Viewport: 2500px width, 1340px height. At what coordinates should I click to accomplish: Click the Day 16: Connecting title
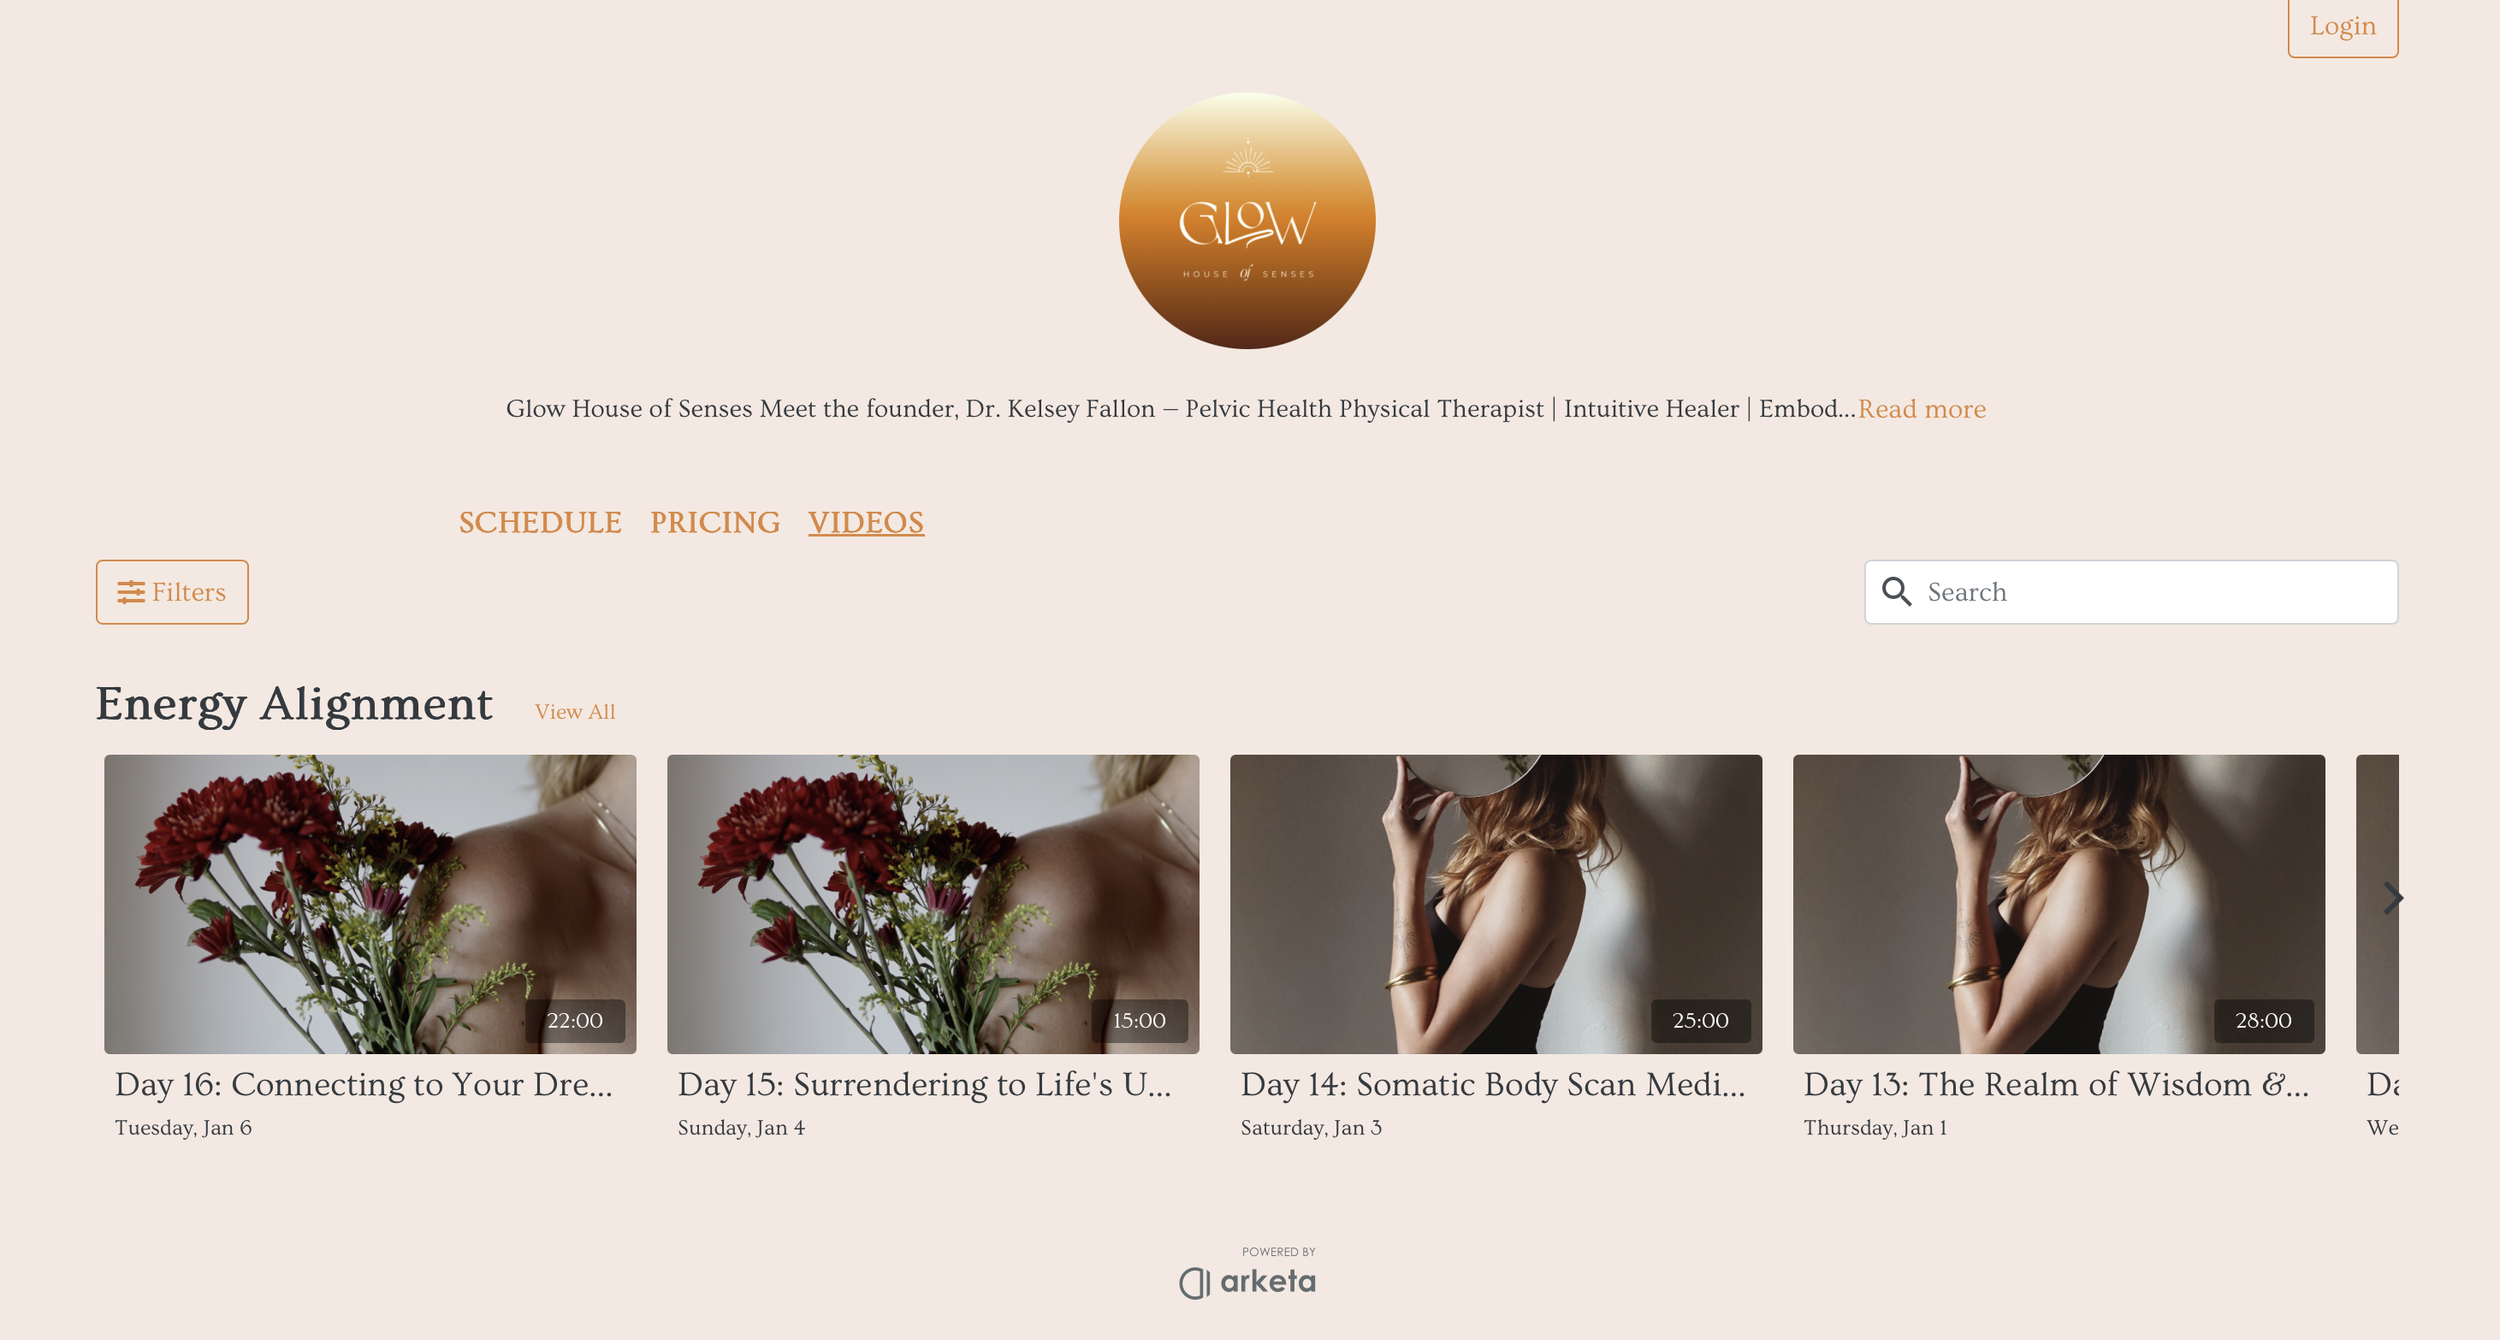coord(364,1084)
